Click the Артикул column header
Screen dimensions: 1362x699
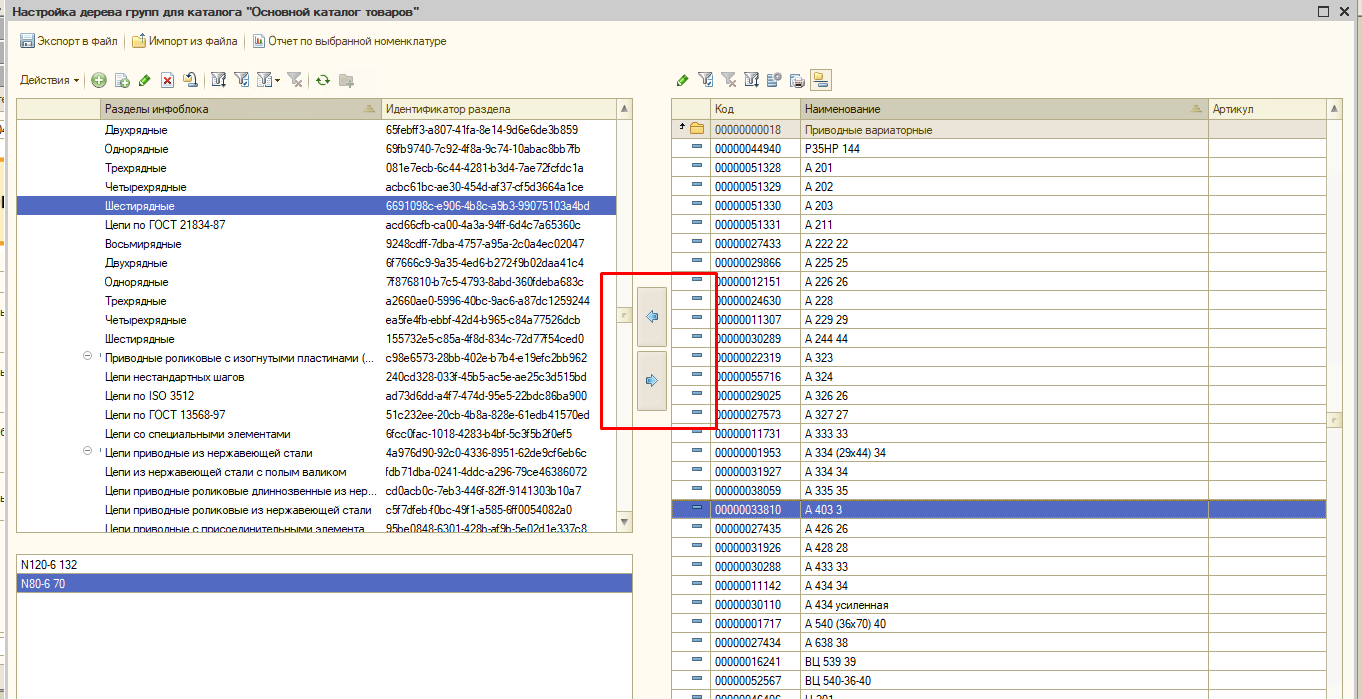point(1267,109)
